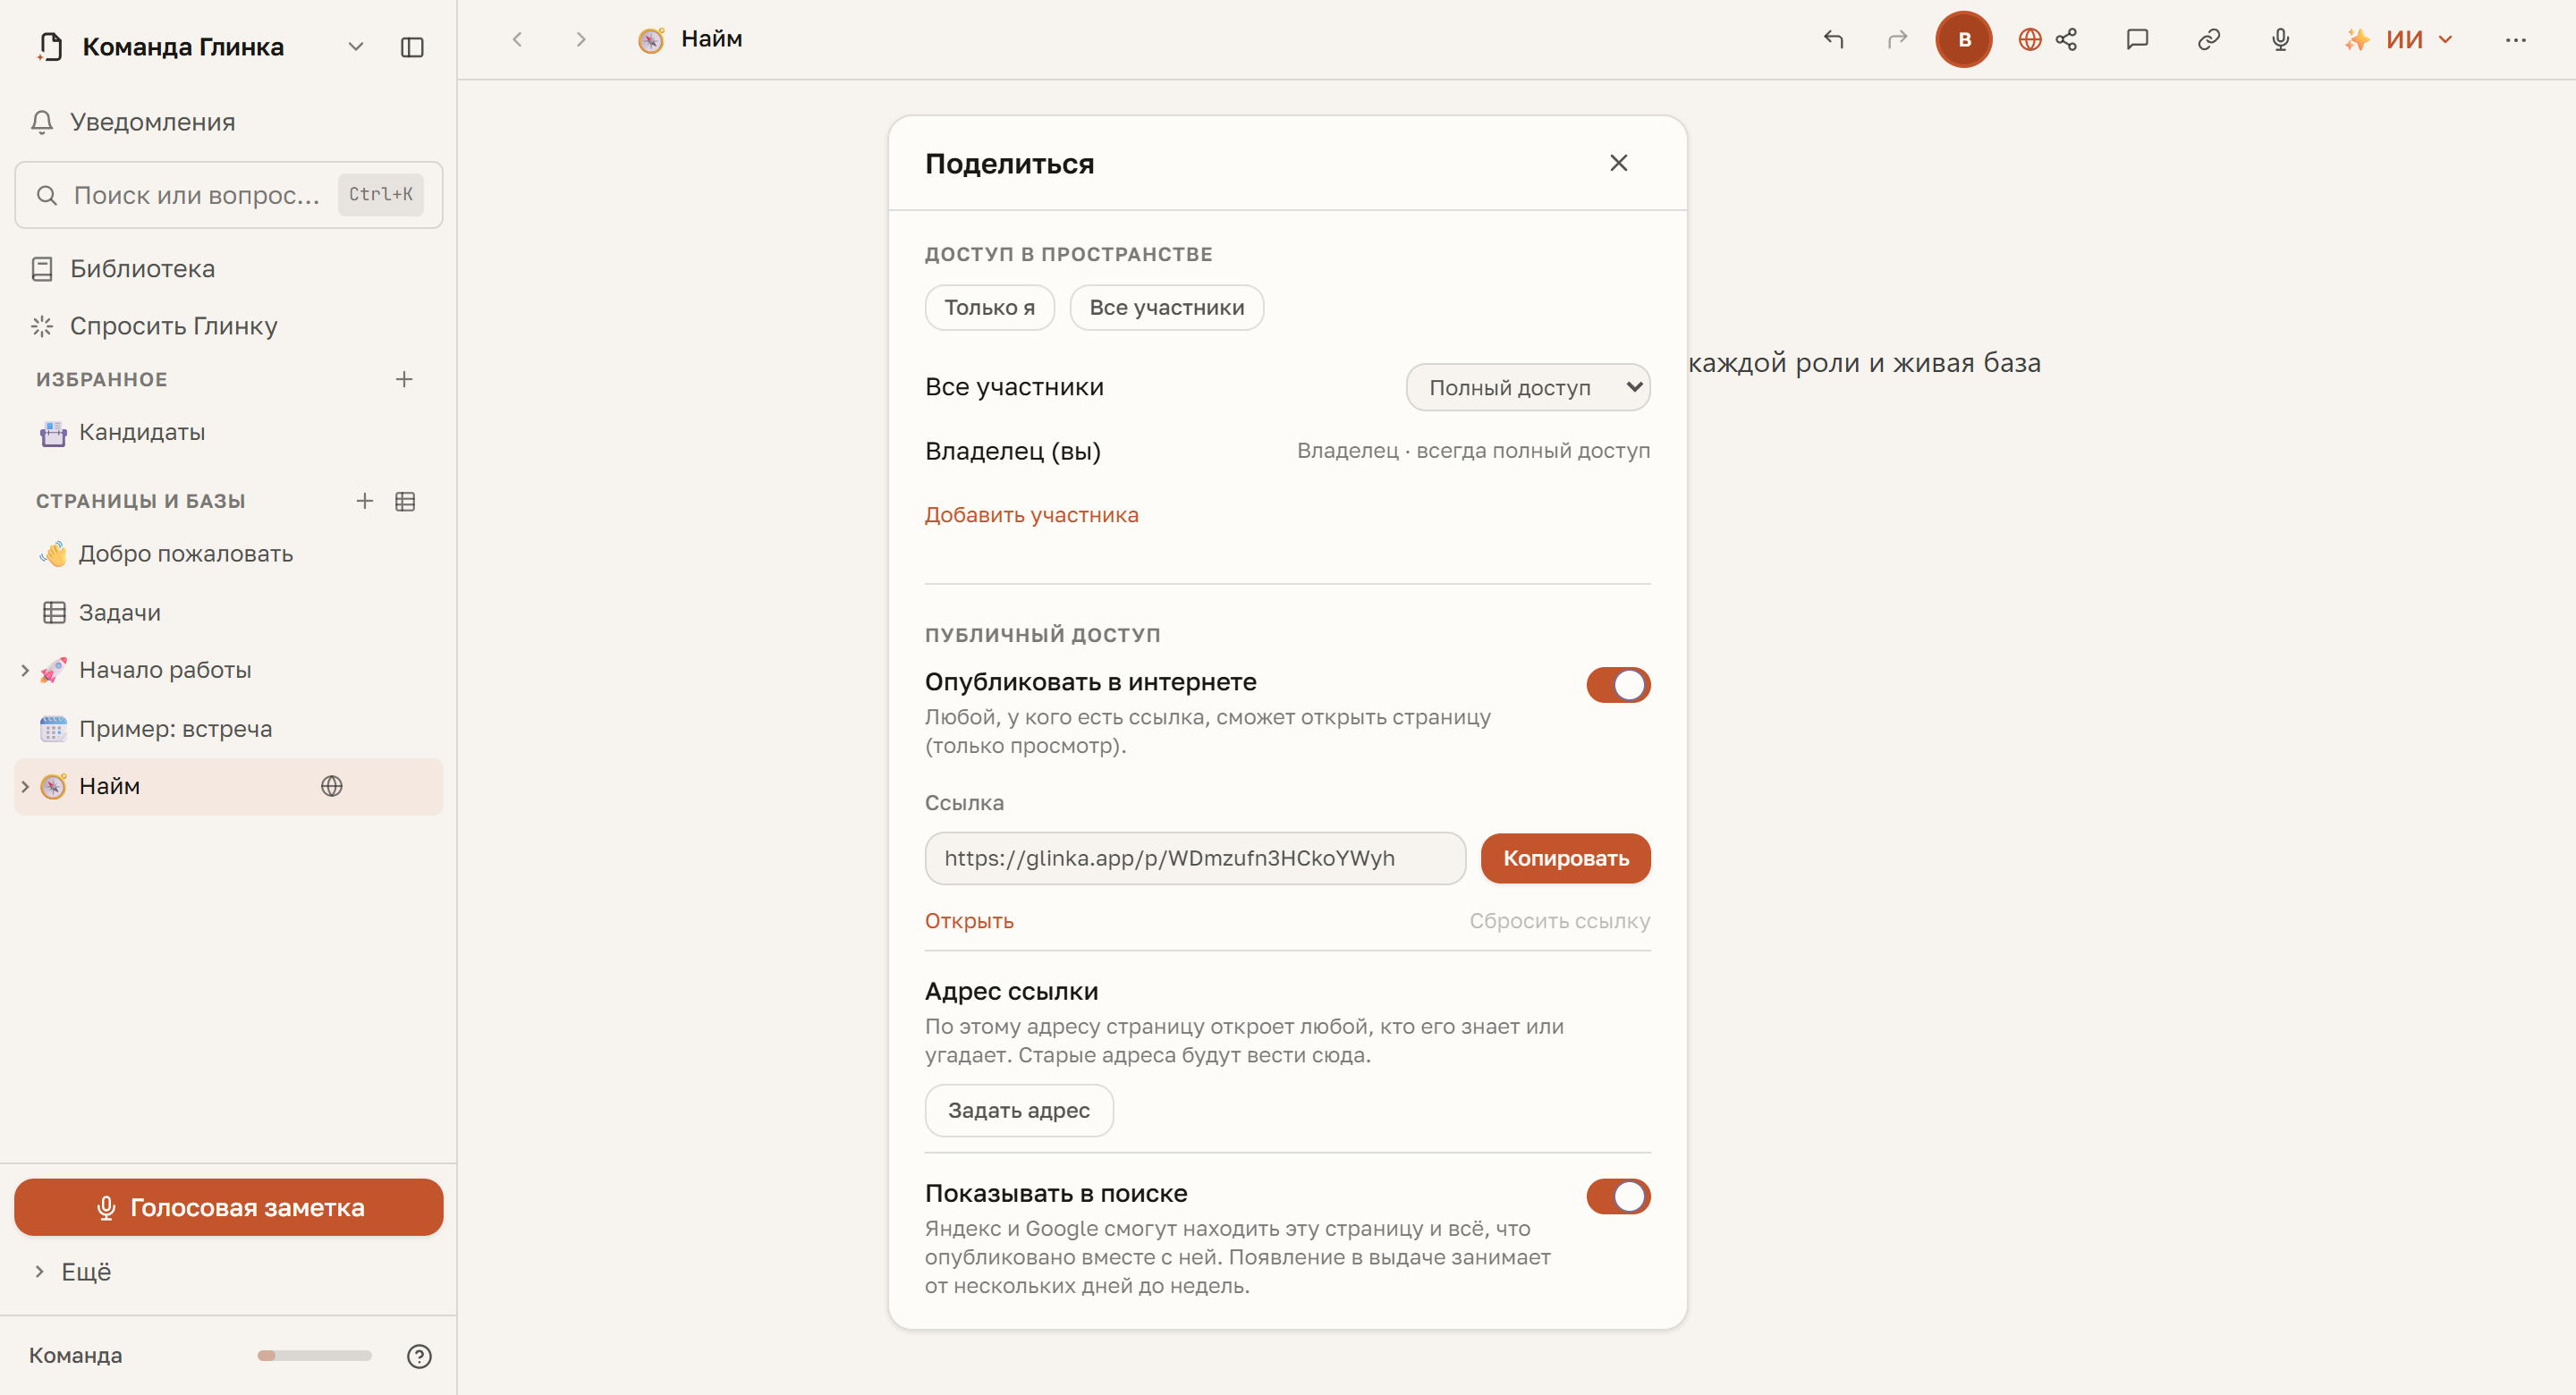Screen dimensions: 2576x1395
Task: Turn off the Показывать в поиске toggle
Action: (x=1618, y=1196)
